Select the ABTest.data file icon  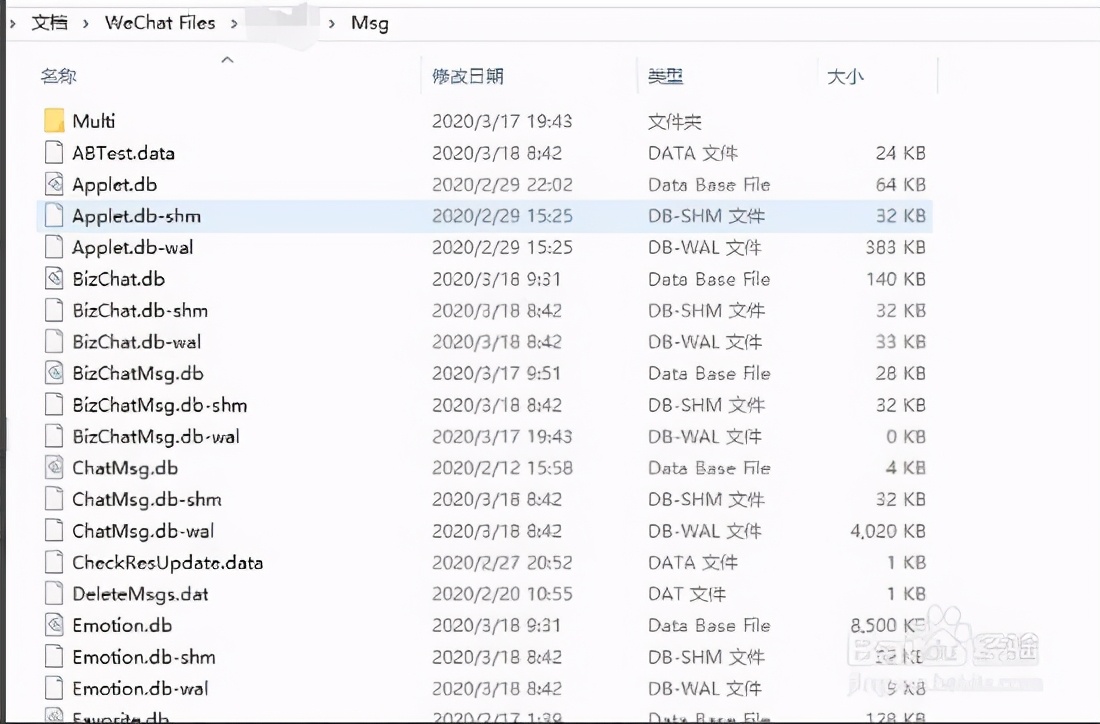54,152
